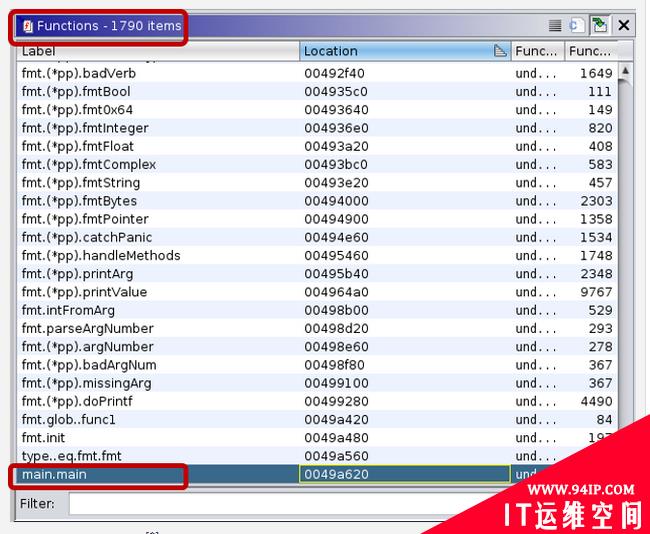Click 'und...' cell in fmtPointer row
The image size is (650, 534).
coord(536,219)
